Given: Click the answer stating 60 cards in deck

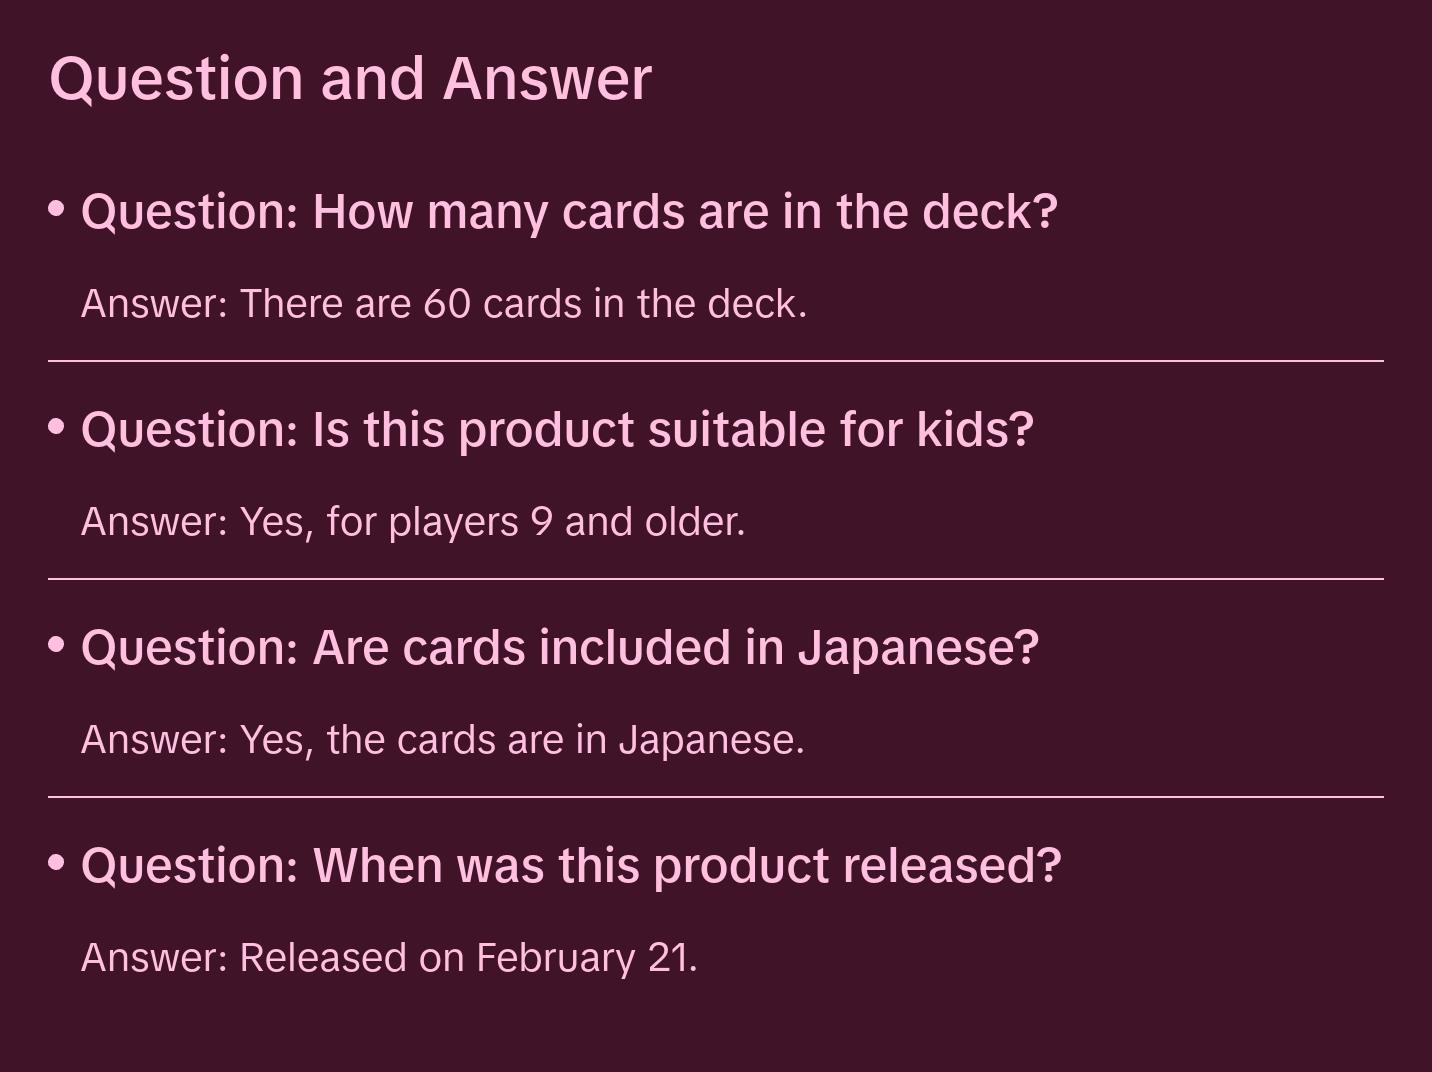Looking at the screenshot, I should (x=444, y=304).
